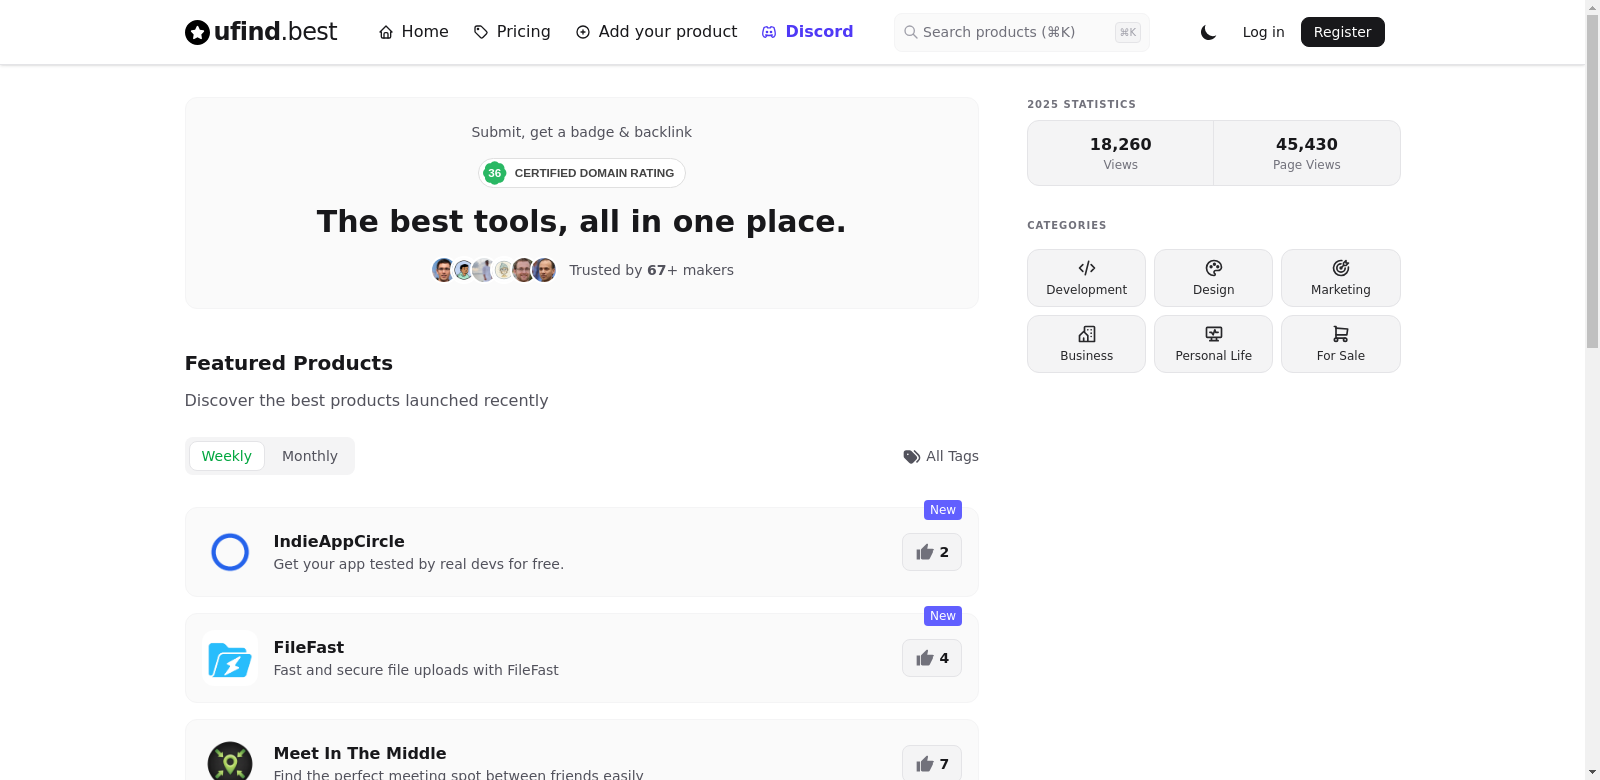The height and width of the screenshot is (780, 1600).
Task: Expand the All Tags filter
Action: click(x=940, y=456)
